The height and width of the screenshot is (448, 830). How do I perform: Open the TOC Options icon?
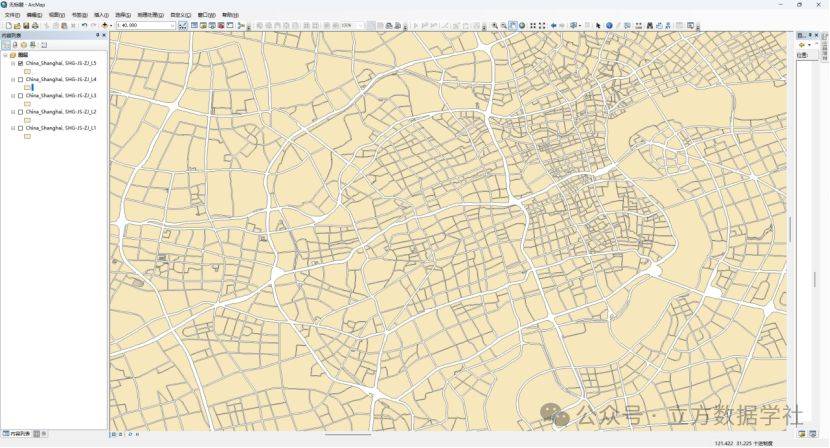pos(44,44)
